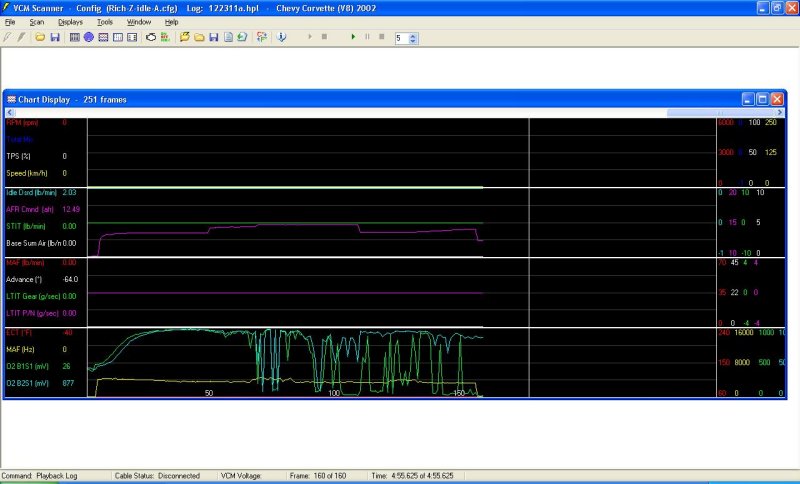Image resolution: width=800 pixels, height=484 pixels.
Task: Click the Speed (km/h) chart label
Action: (27, 173)
